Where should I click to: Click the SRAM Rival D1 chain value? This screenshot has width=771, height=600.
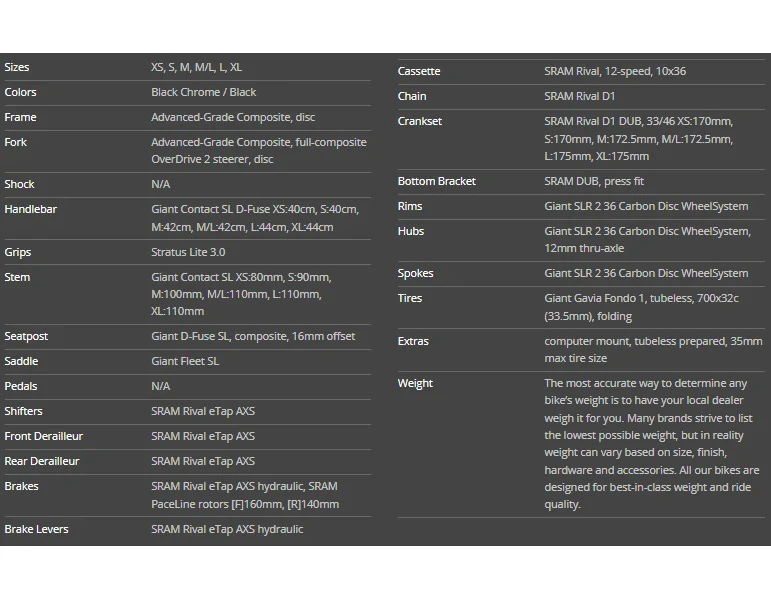pyautogui.click(x=580, y=96)
